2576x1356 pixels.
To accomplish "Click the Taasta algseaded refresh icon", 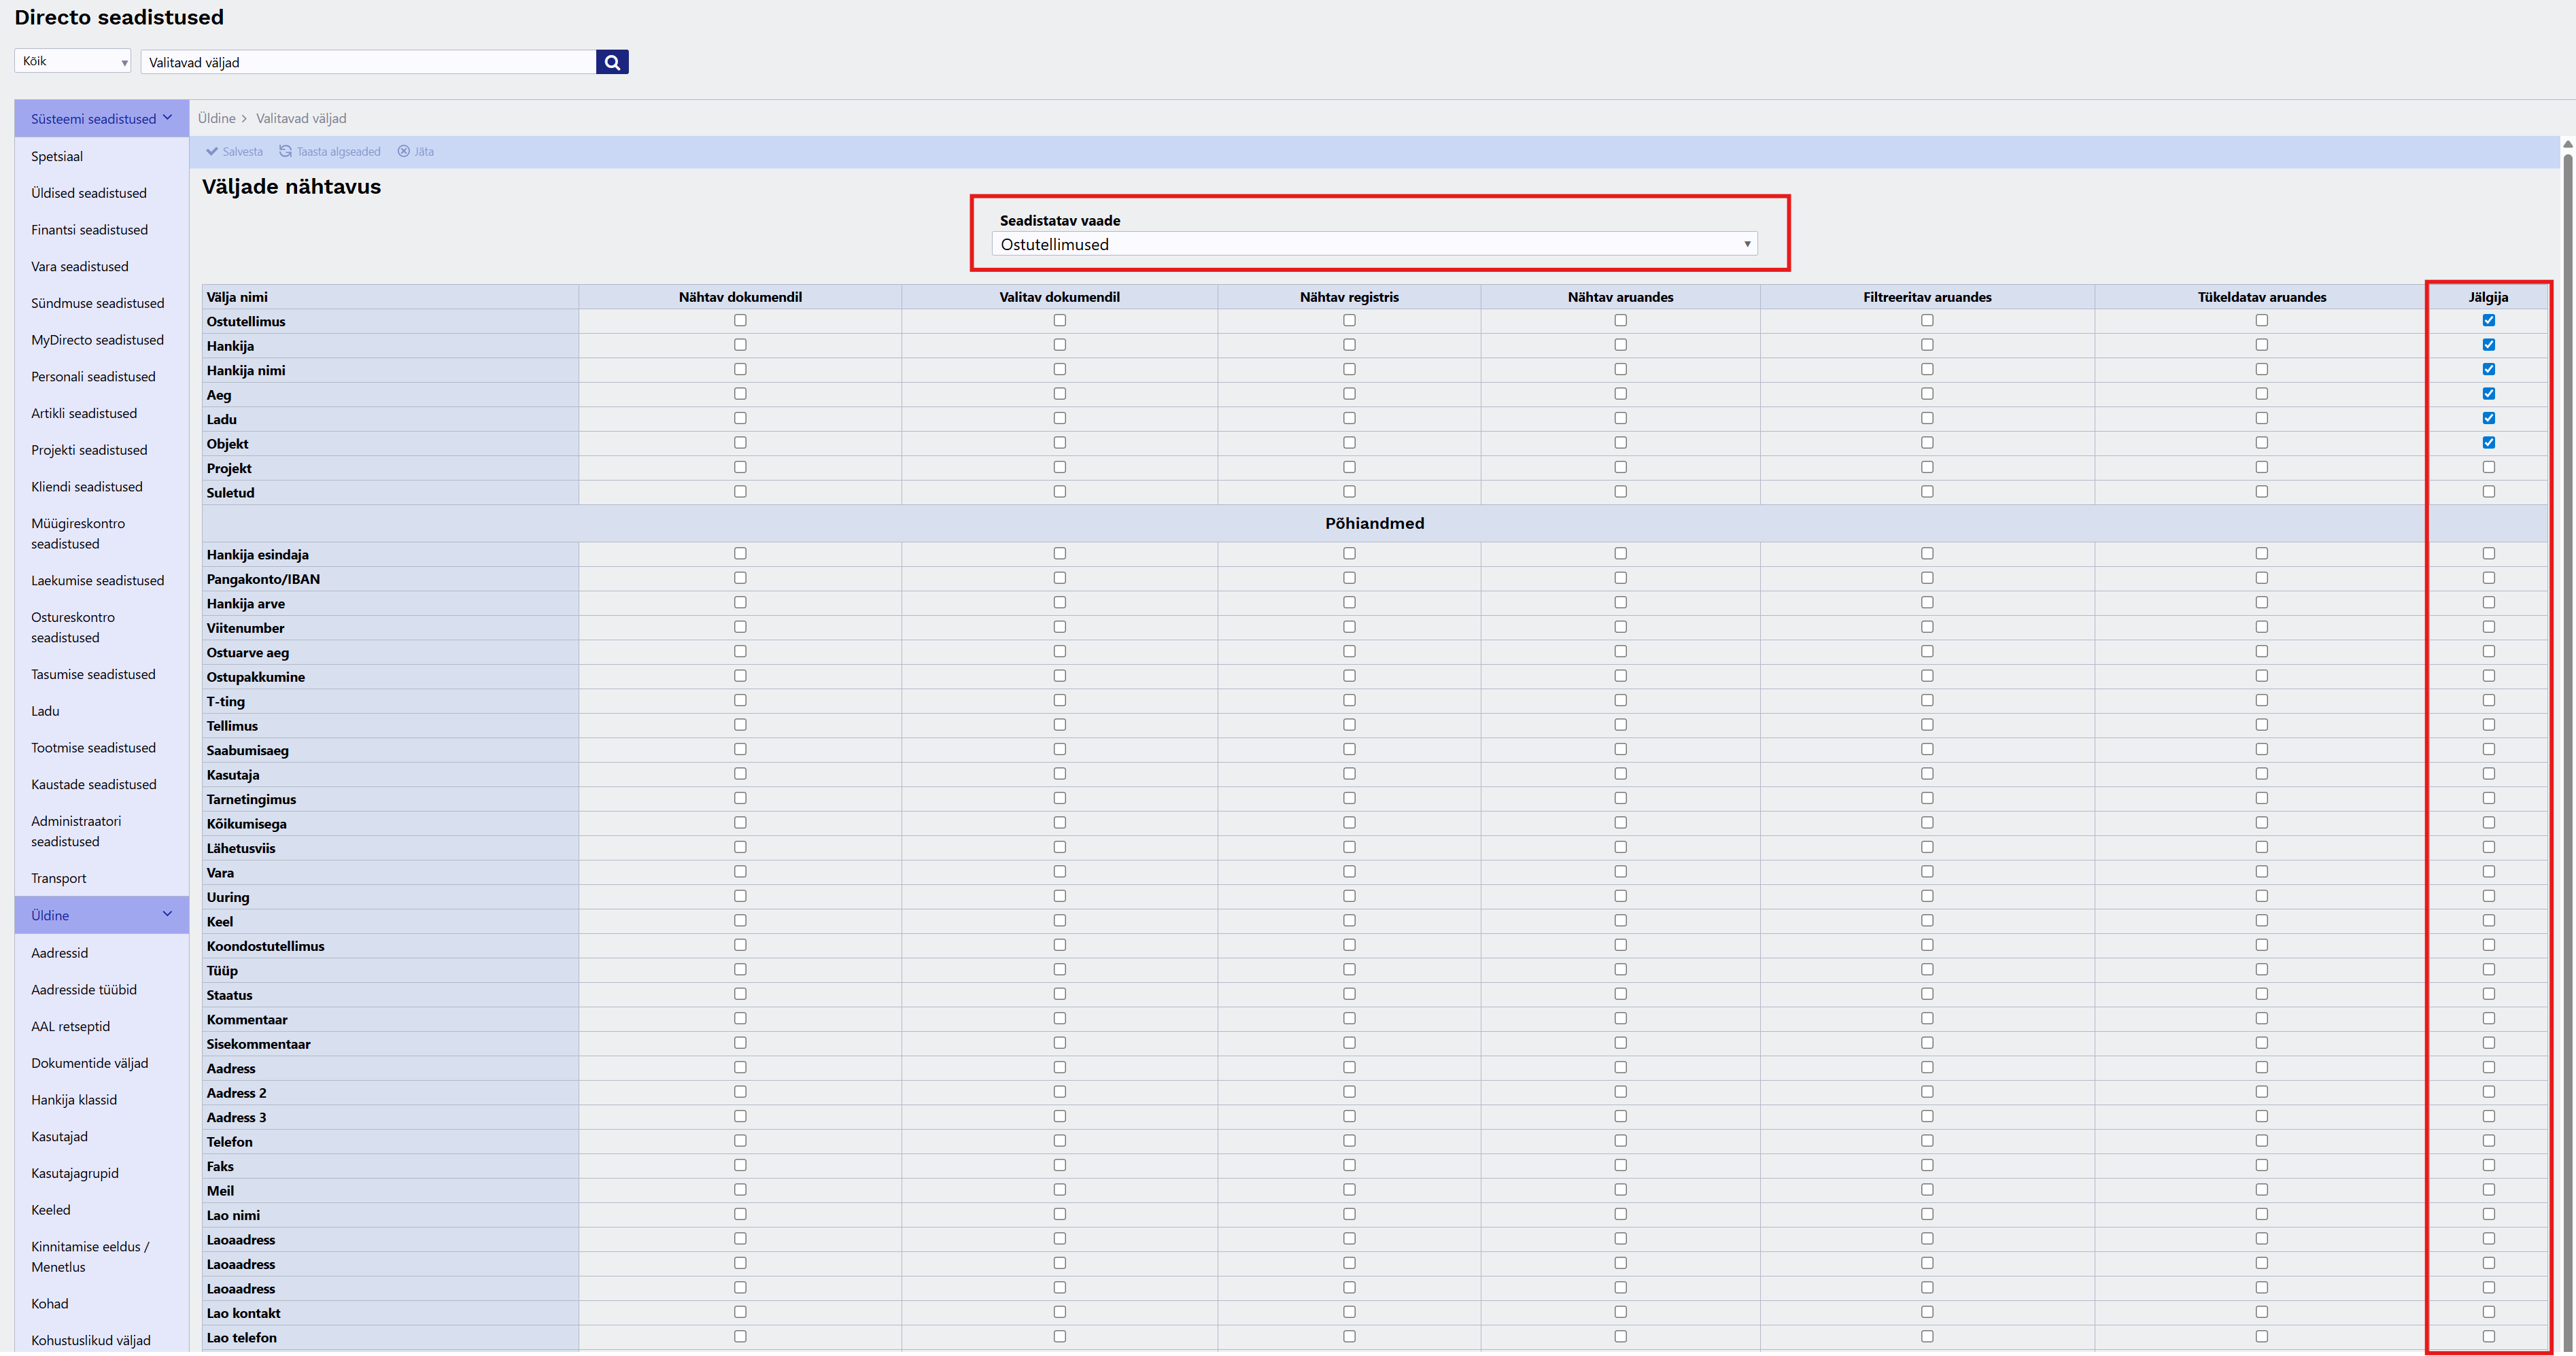I will point(285,152).
